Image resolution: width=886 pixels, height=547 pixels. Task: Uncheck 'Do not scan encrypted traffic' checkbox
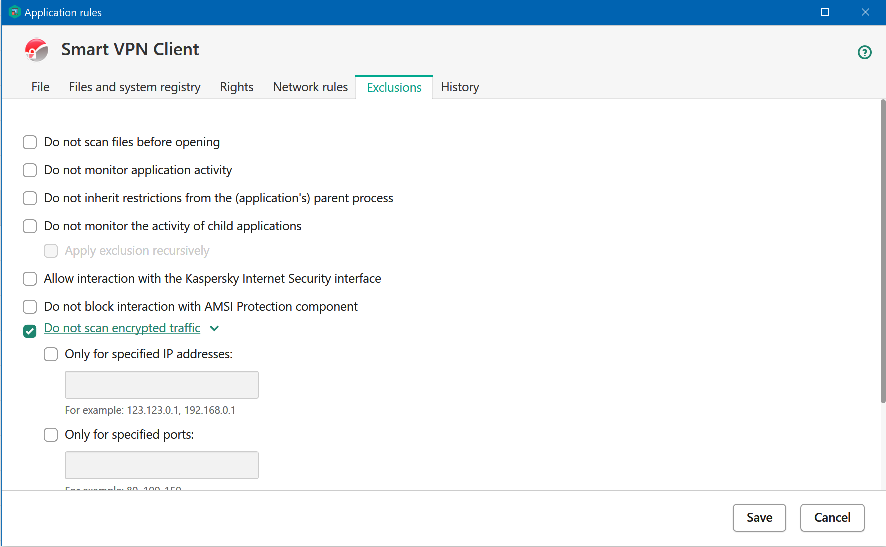[30, 331]
